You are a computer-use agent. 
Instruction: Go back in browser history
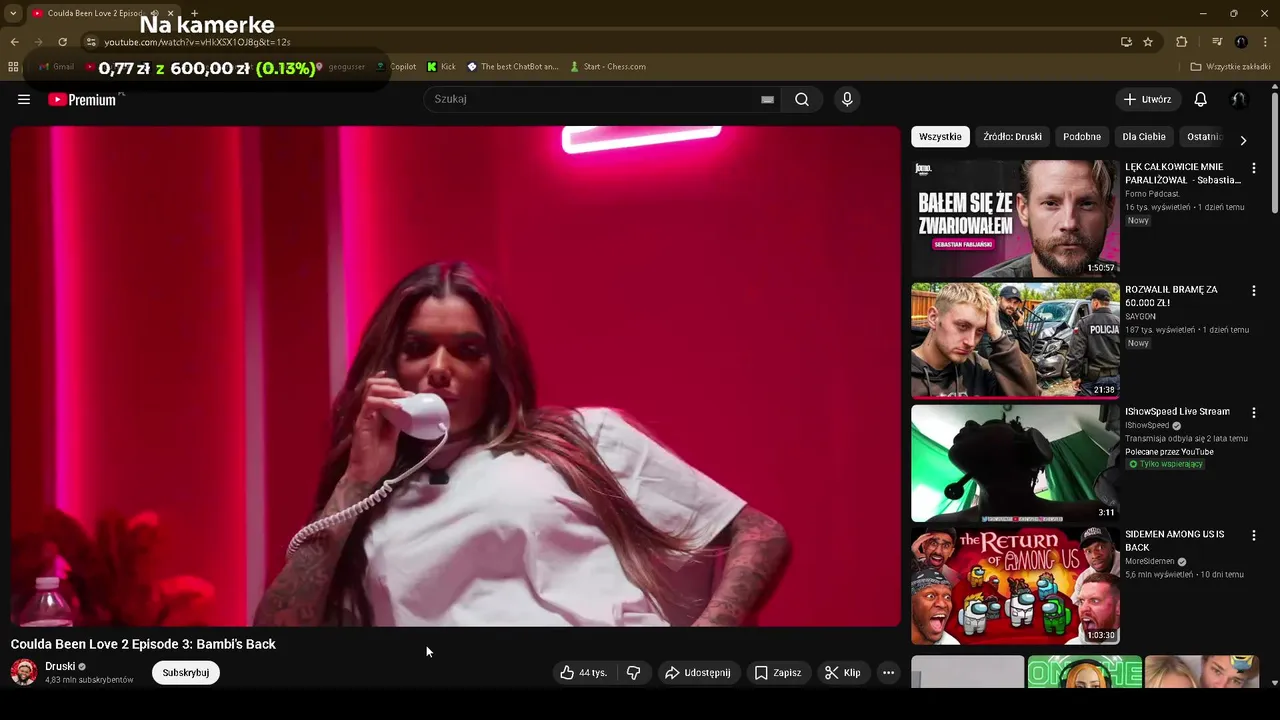point(14,42)
